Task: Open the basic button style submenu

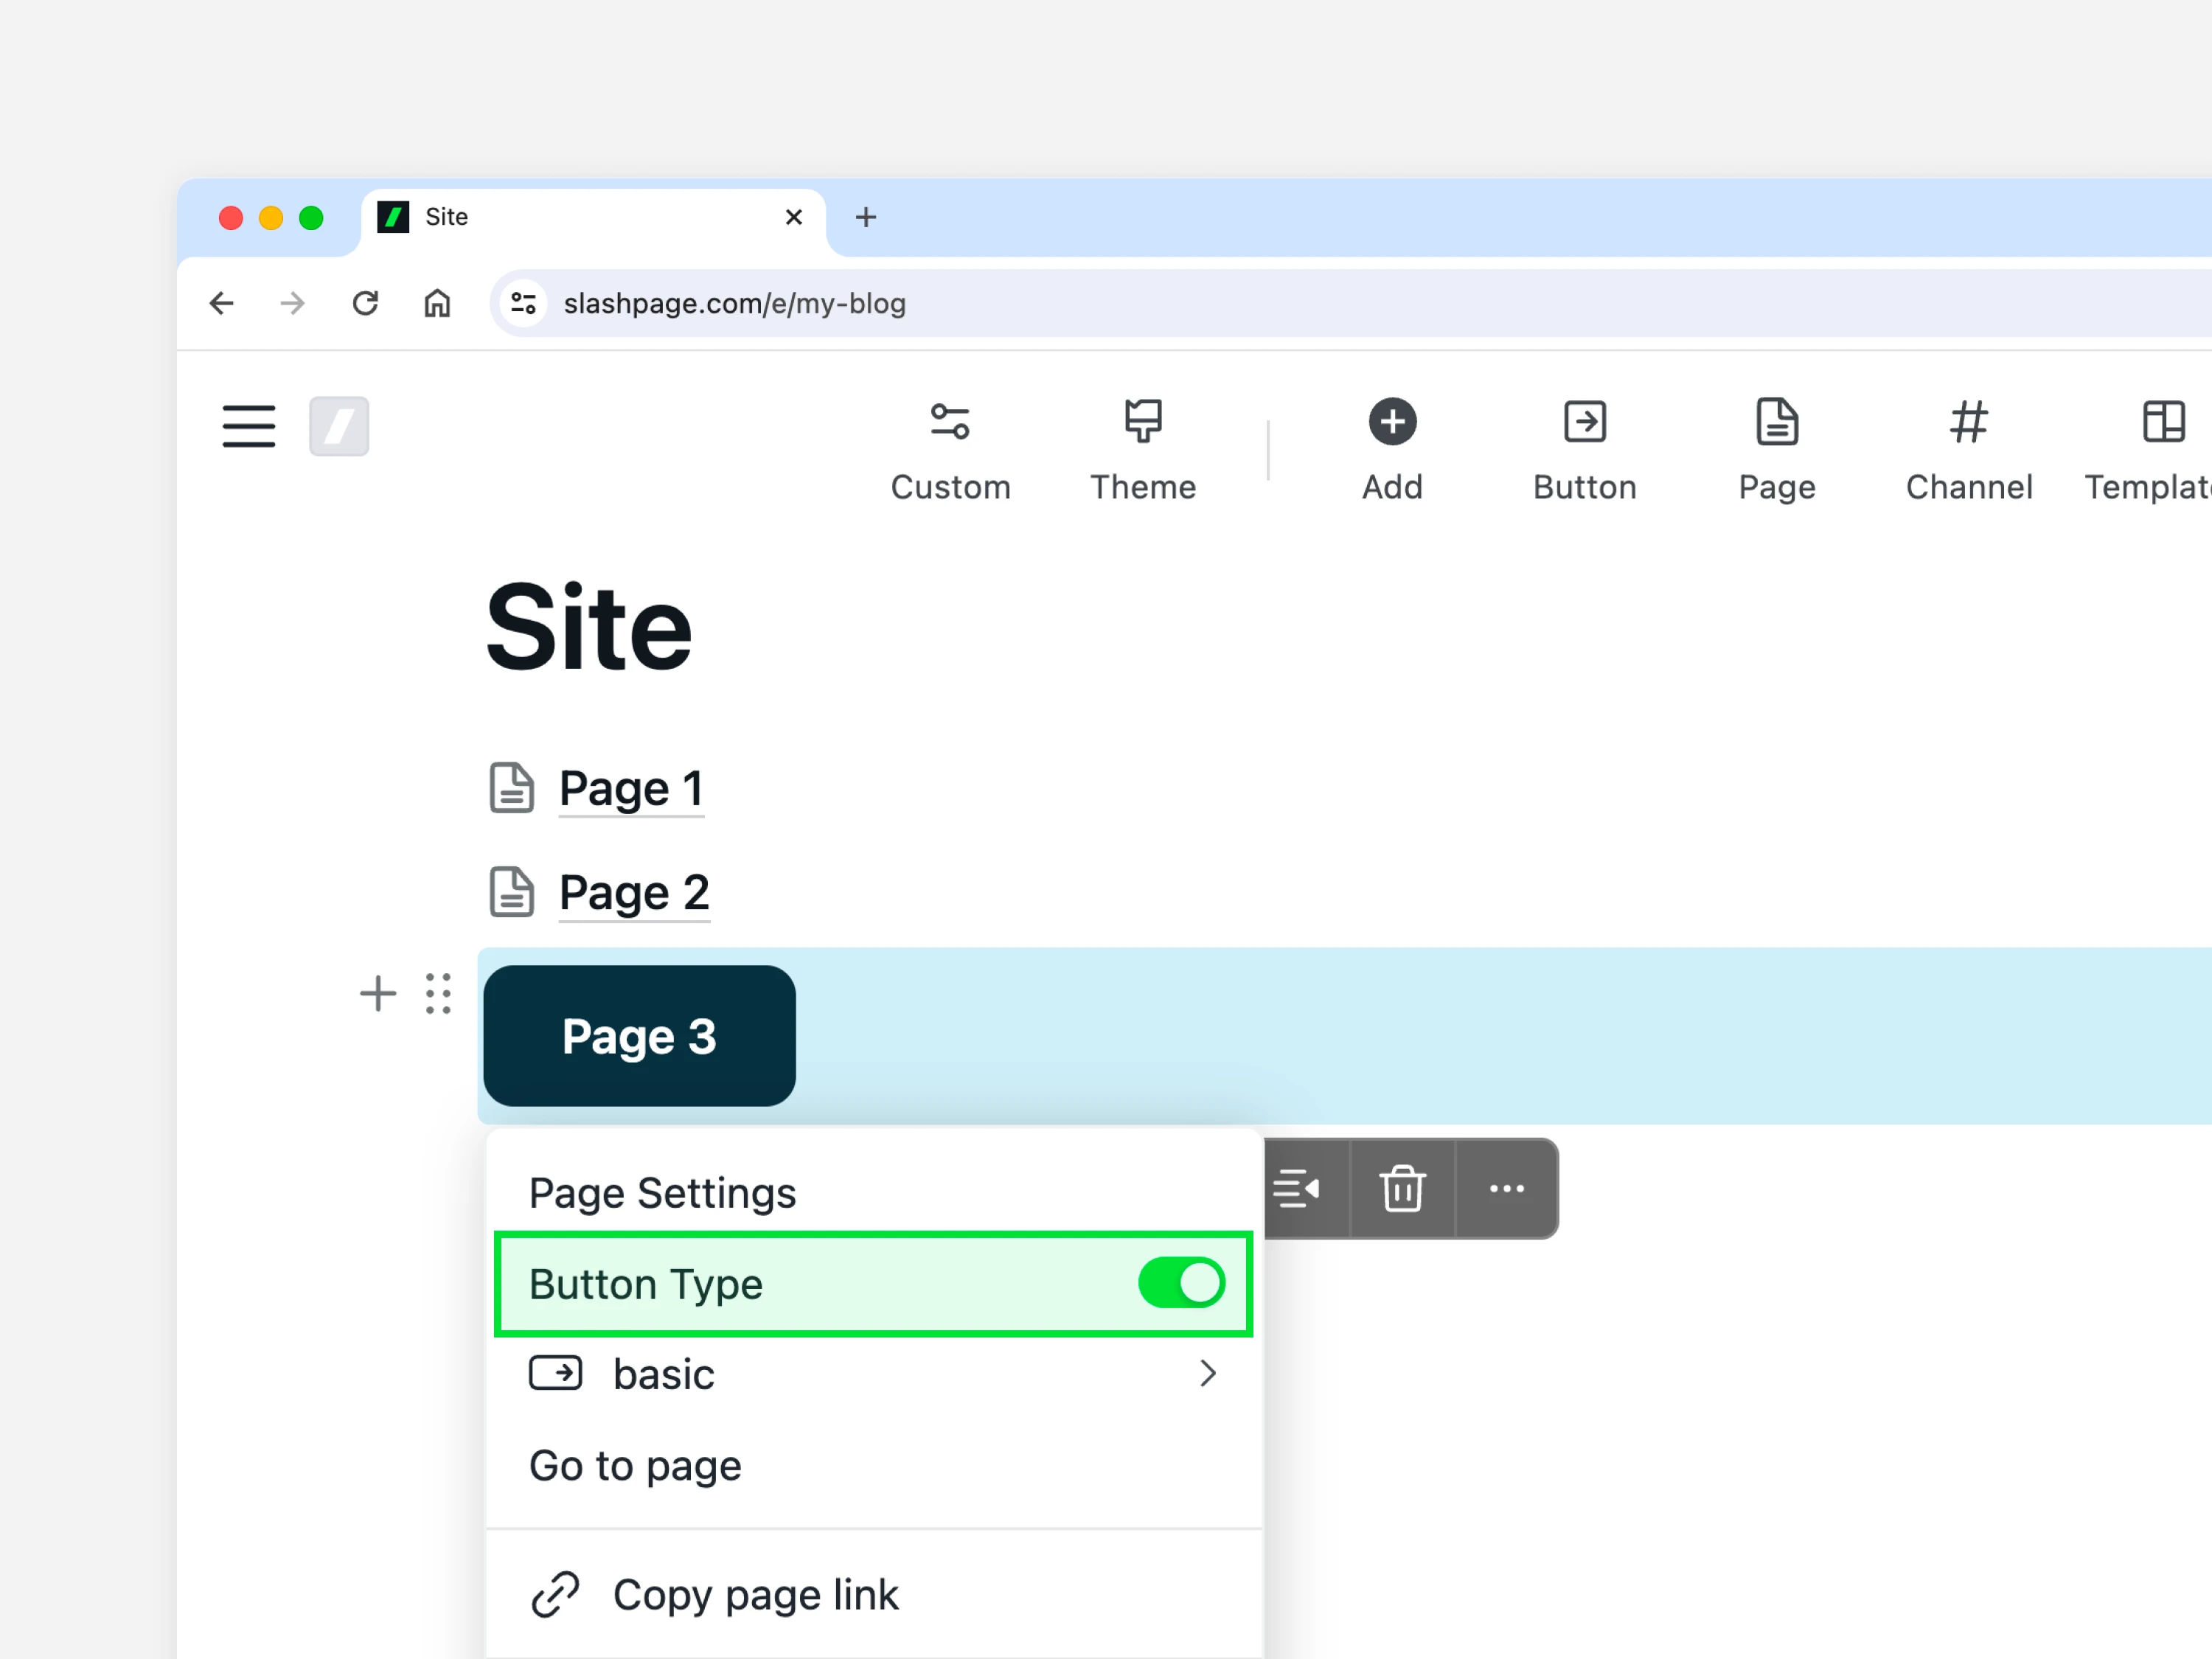Action: (874, 1374)
